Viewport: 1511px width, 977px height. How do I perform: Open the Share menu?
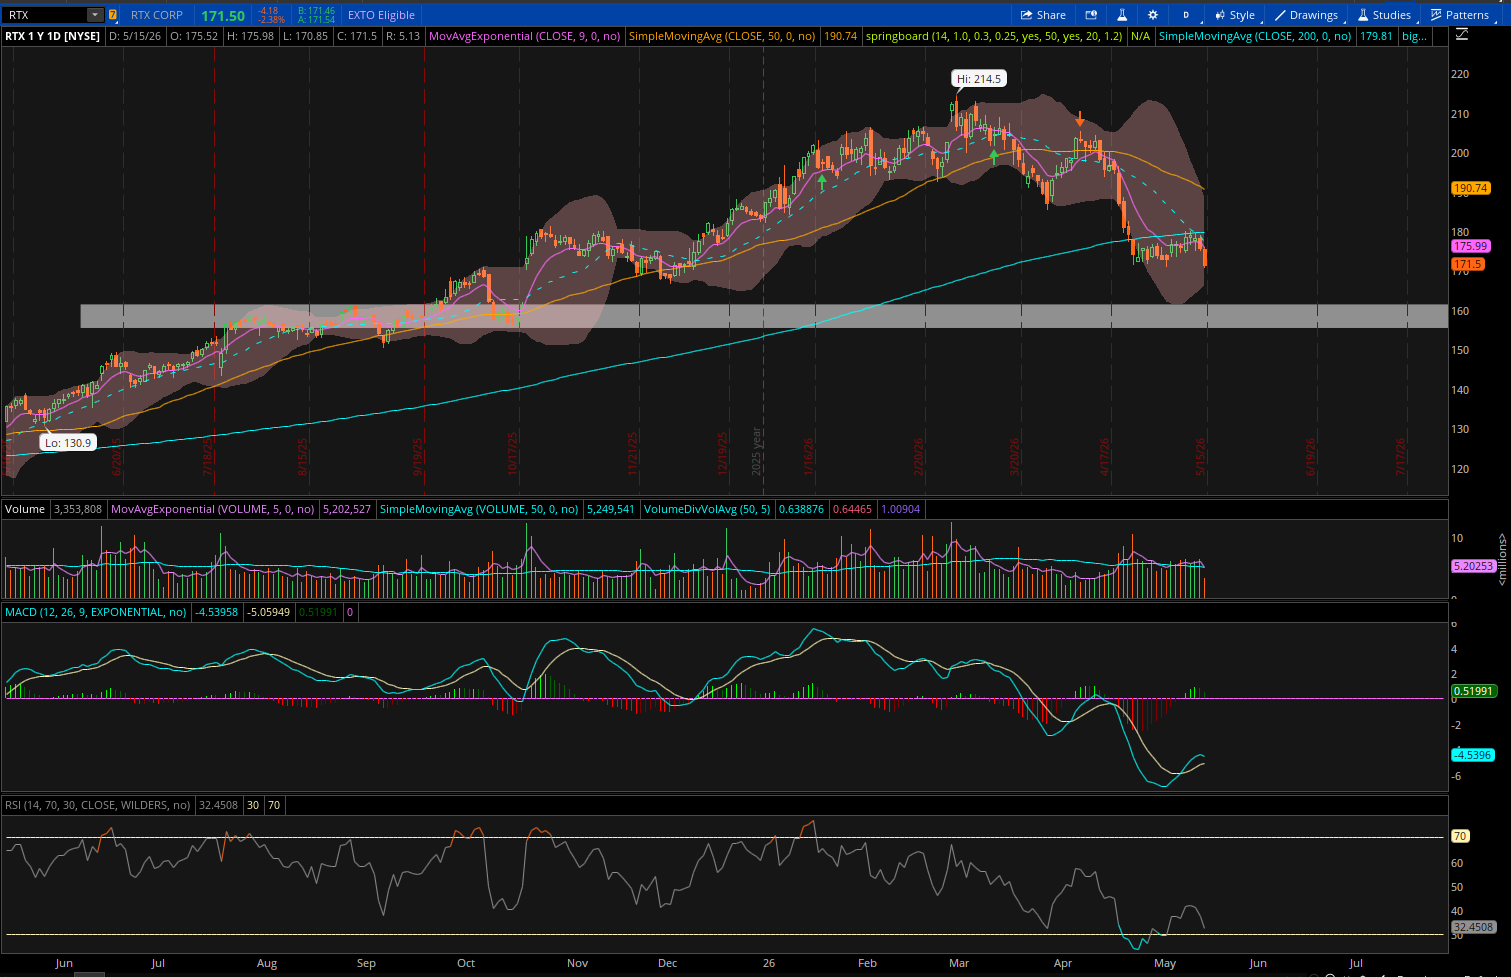pyautogui.click(x=1043, y=15)
